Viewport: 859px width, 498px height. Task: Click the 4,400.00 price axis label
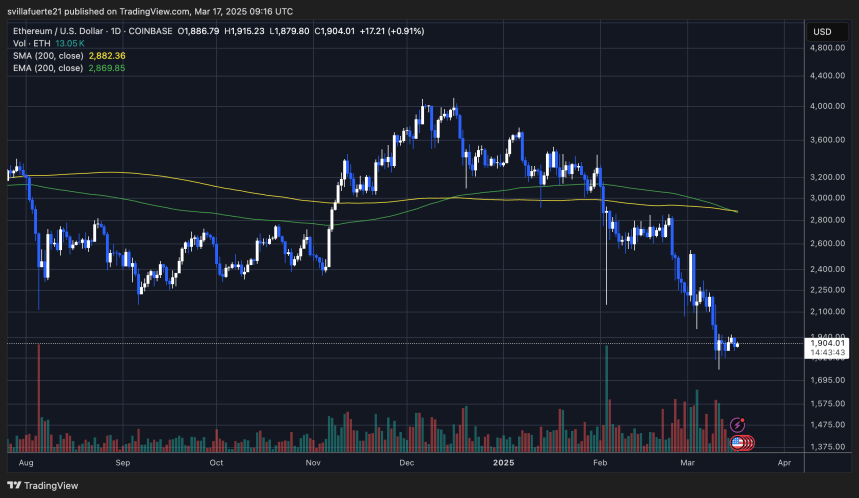point(827,76)
